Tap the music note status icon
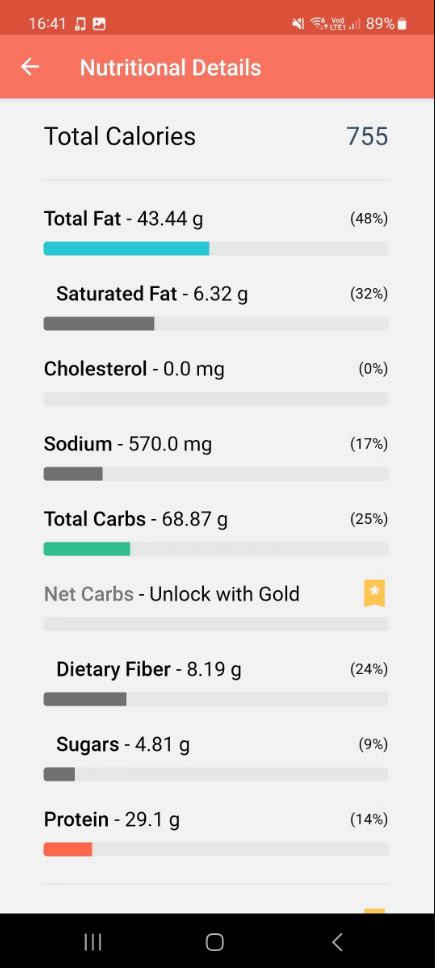The image size is (435, 968). pyautogui.click(x=80, y=24)
